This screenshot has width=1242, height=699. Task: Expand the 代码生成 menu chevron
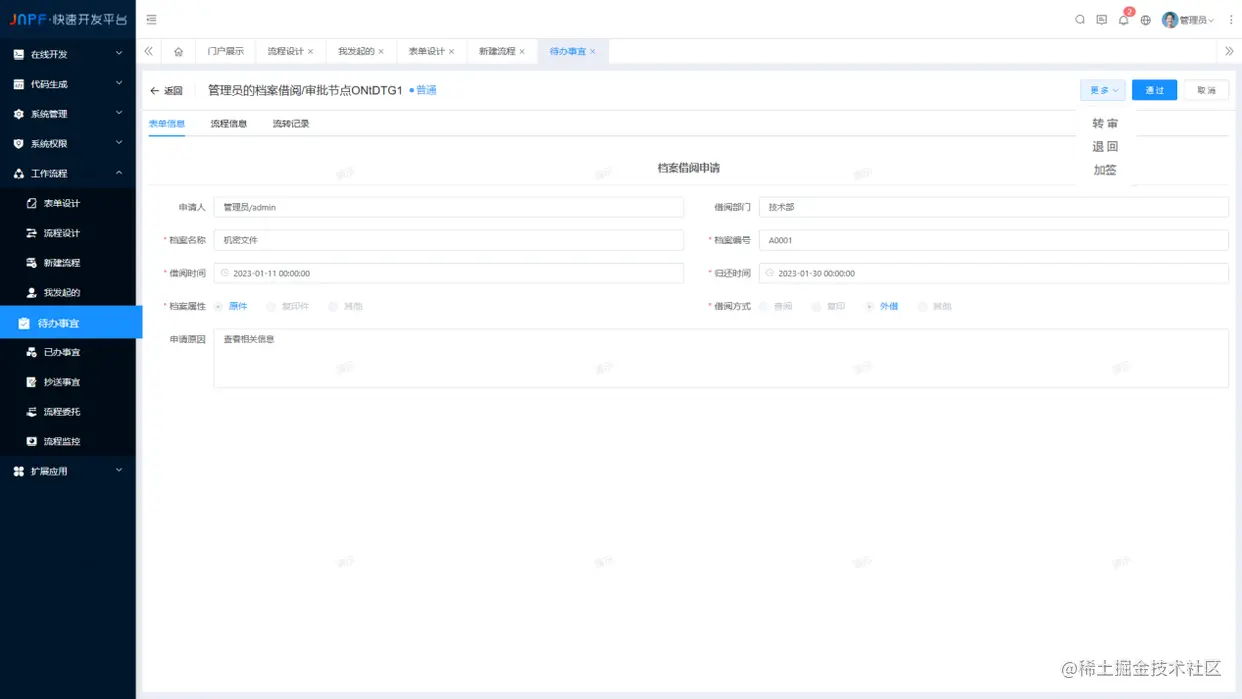[119, 83]
